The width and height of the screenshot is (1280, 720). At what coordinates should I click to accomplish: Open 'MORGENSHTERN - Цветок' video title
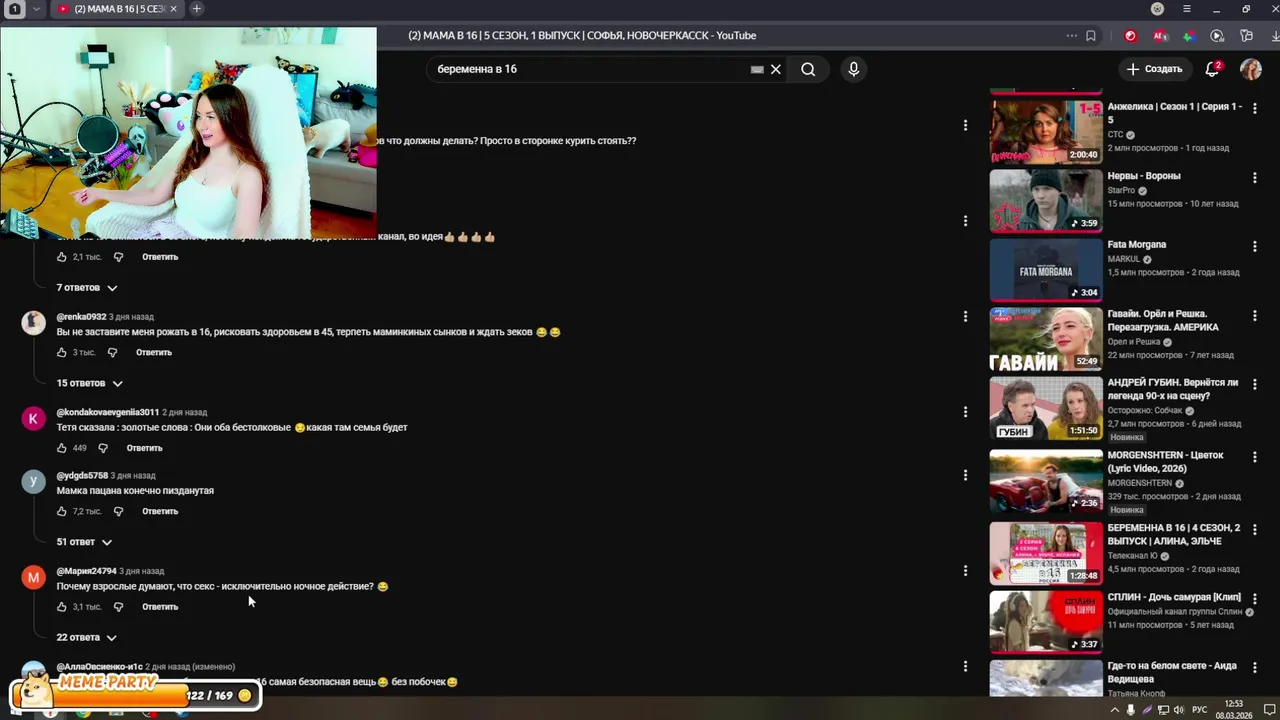click(1166, 461)
